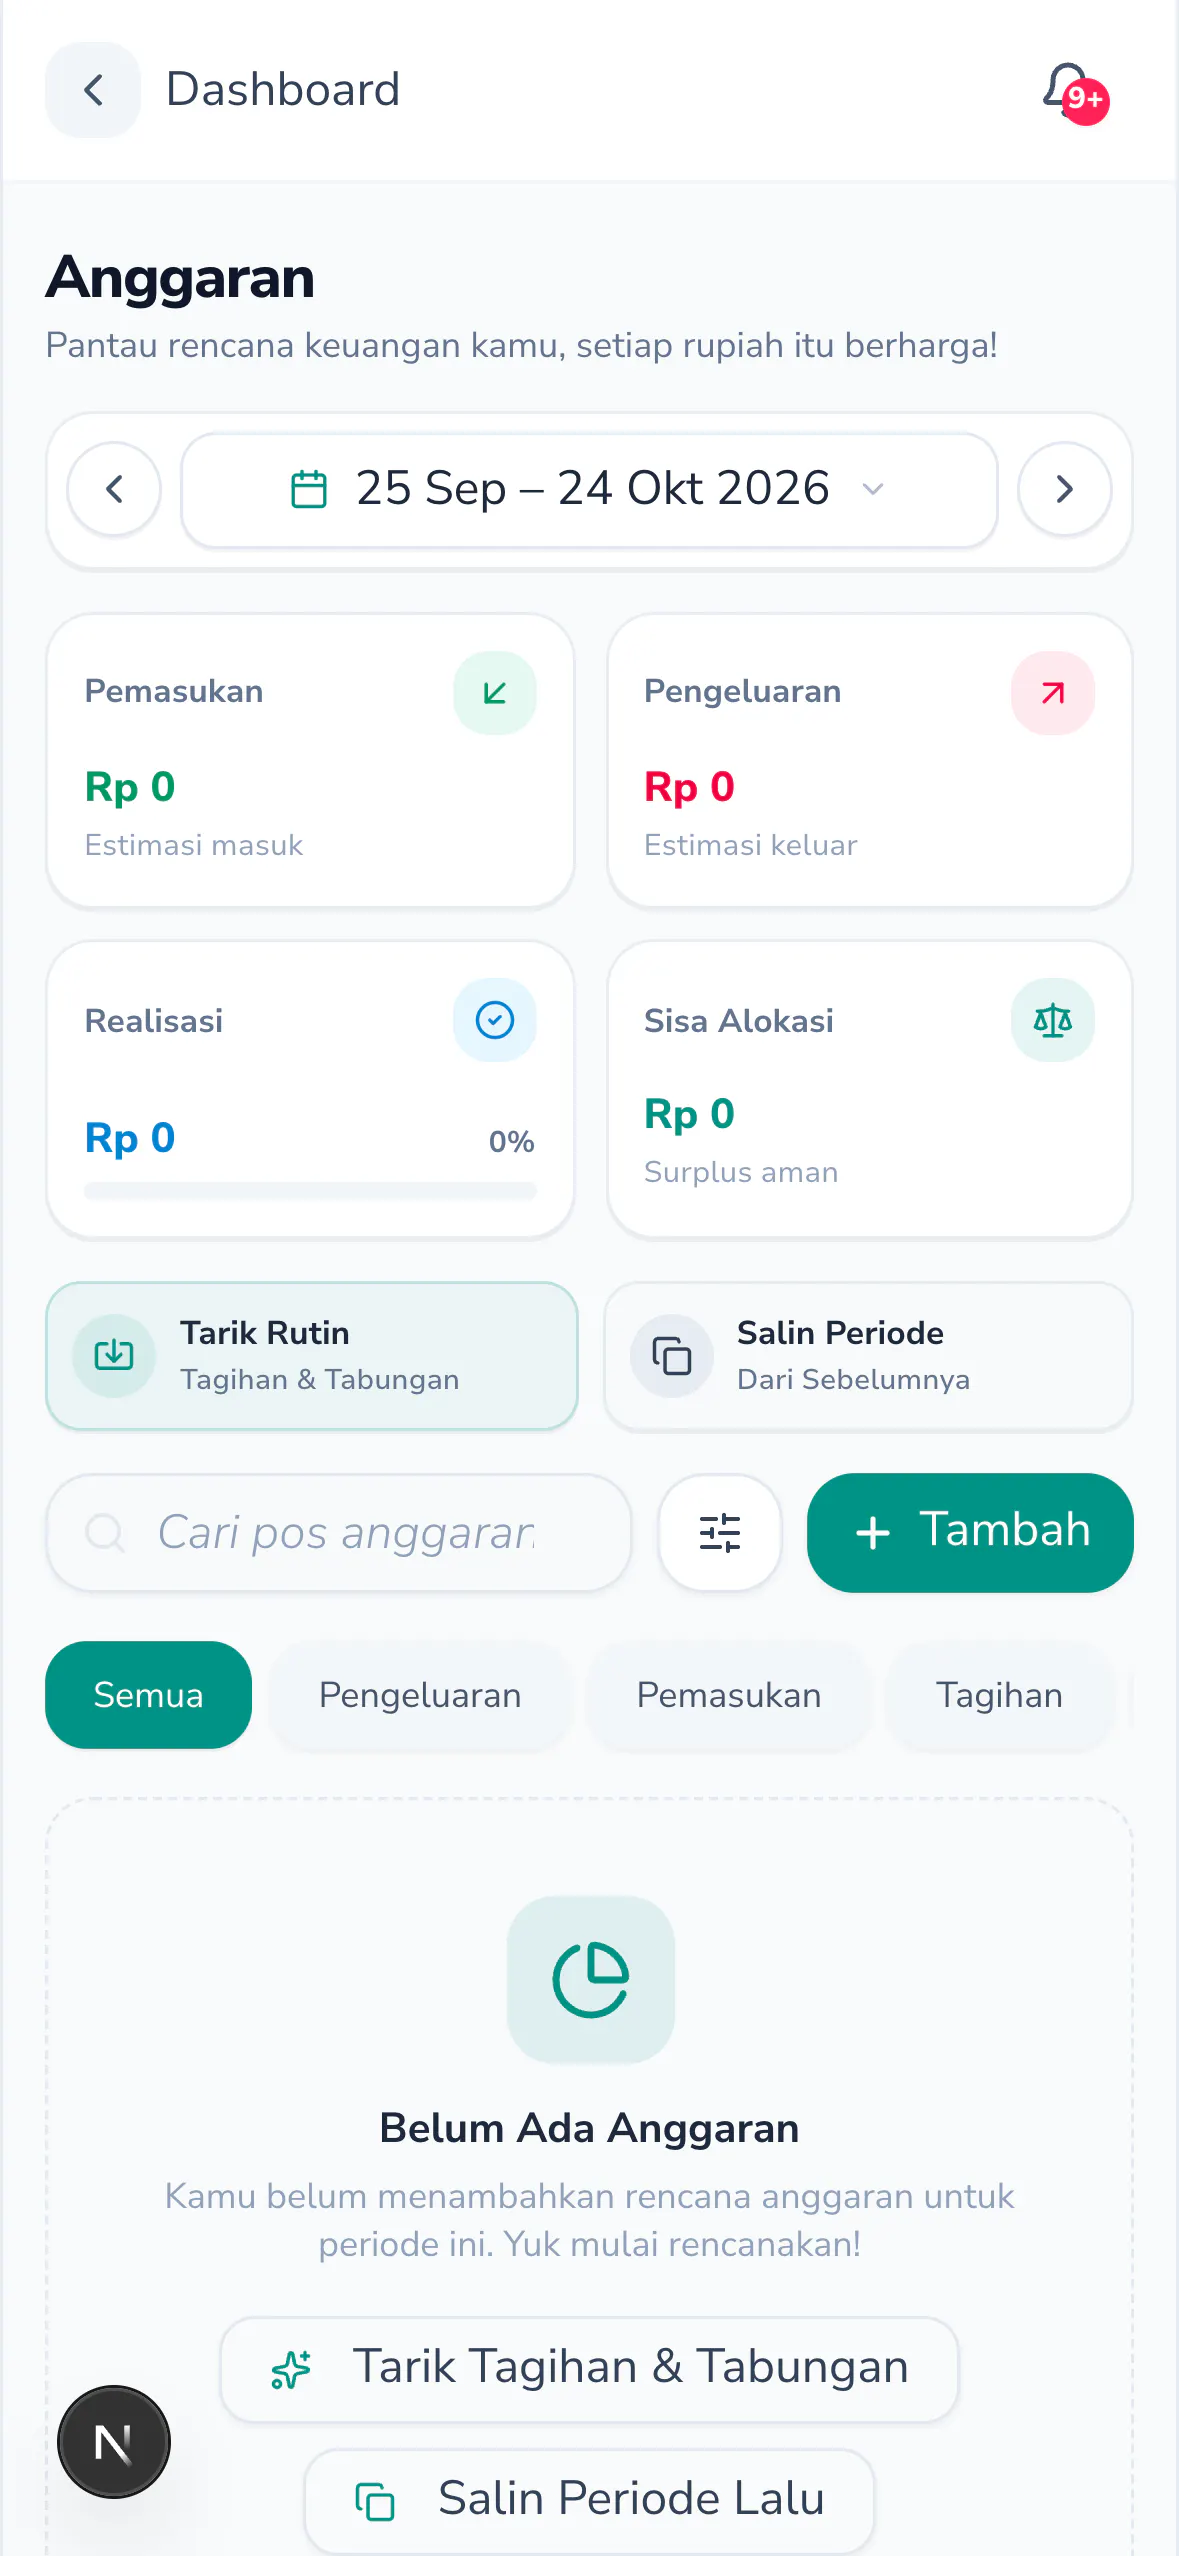Select the Semua filter chip

[148, 1695]
